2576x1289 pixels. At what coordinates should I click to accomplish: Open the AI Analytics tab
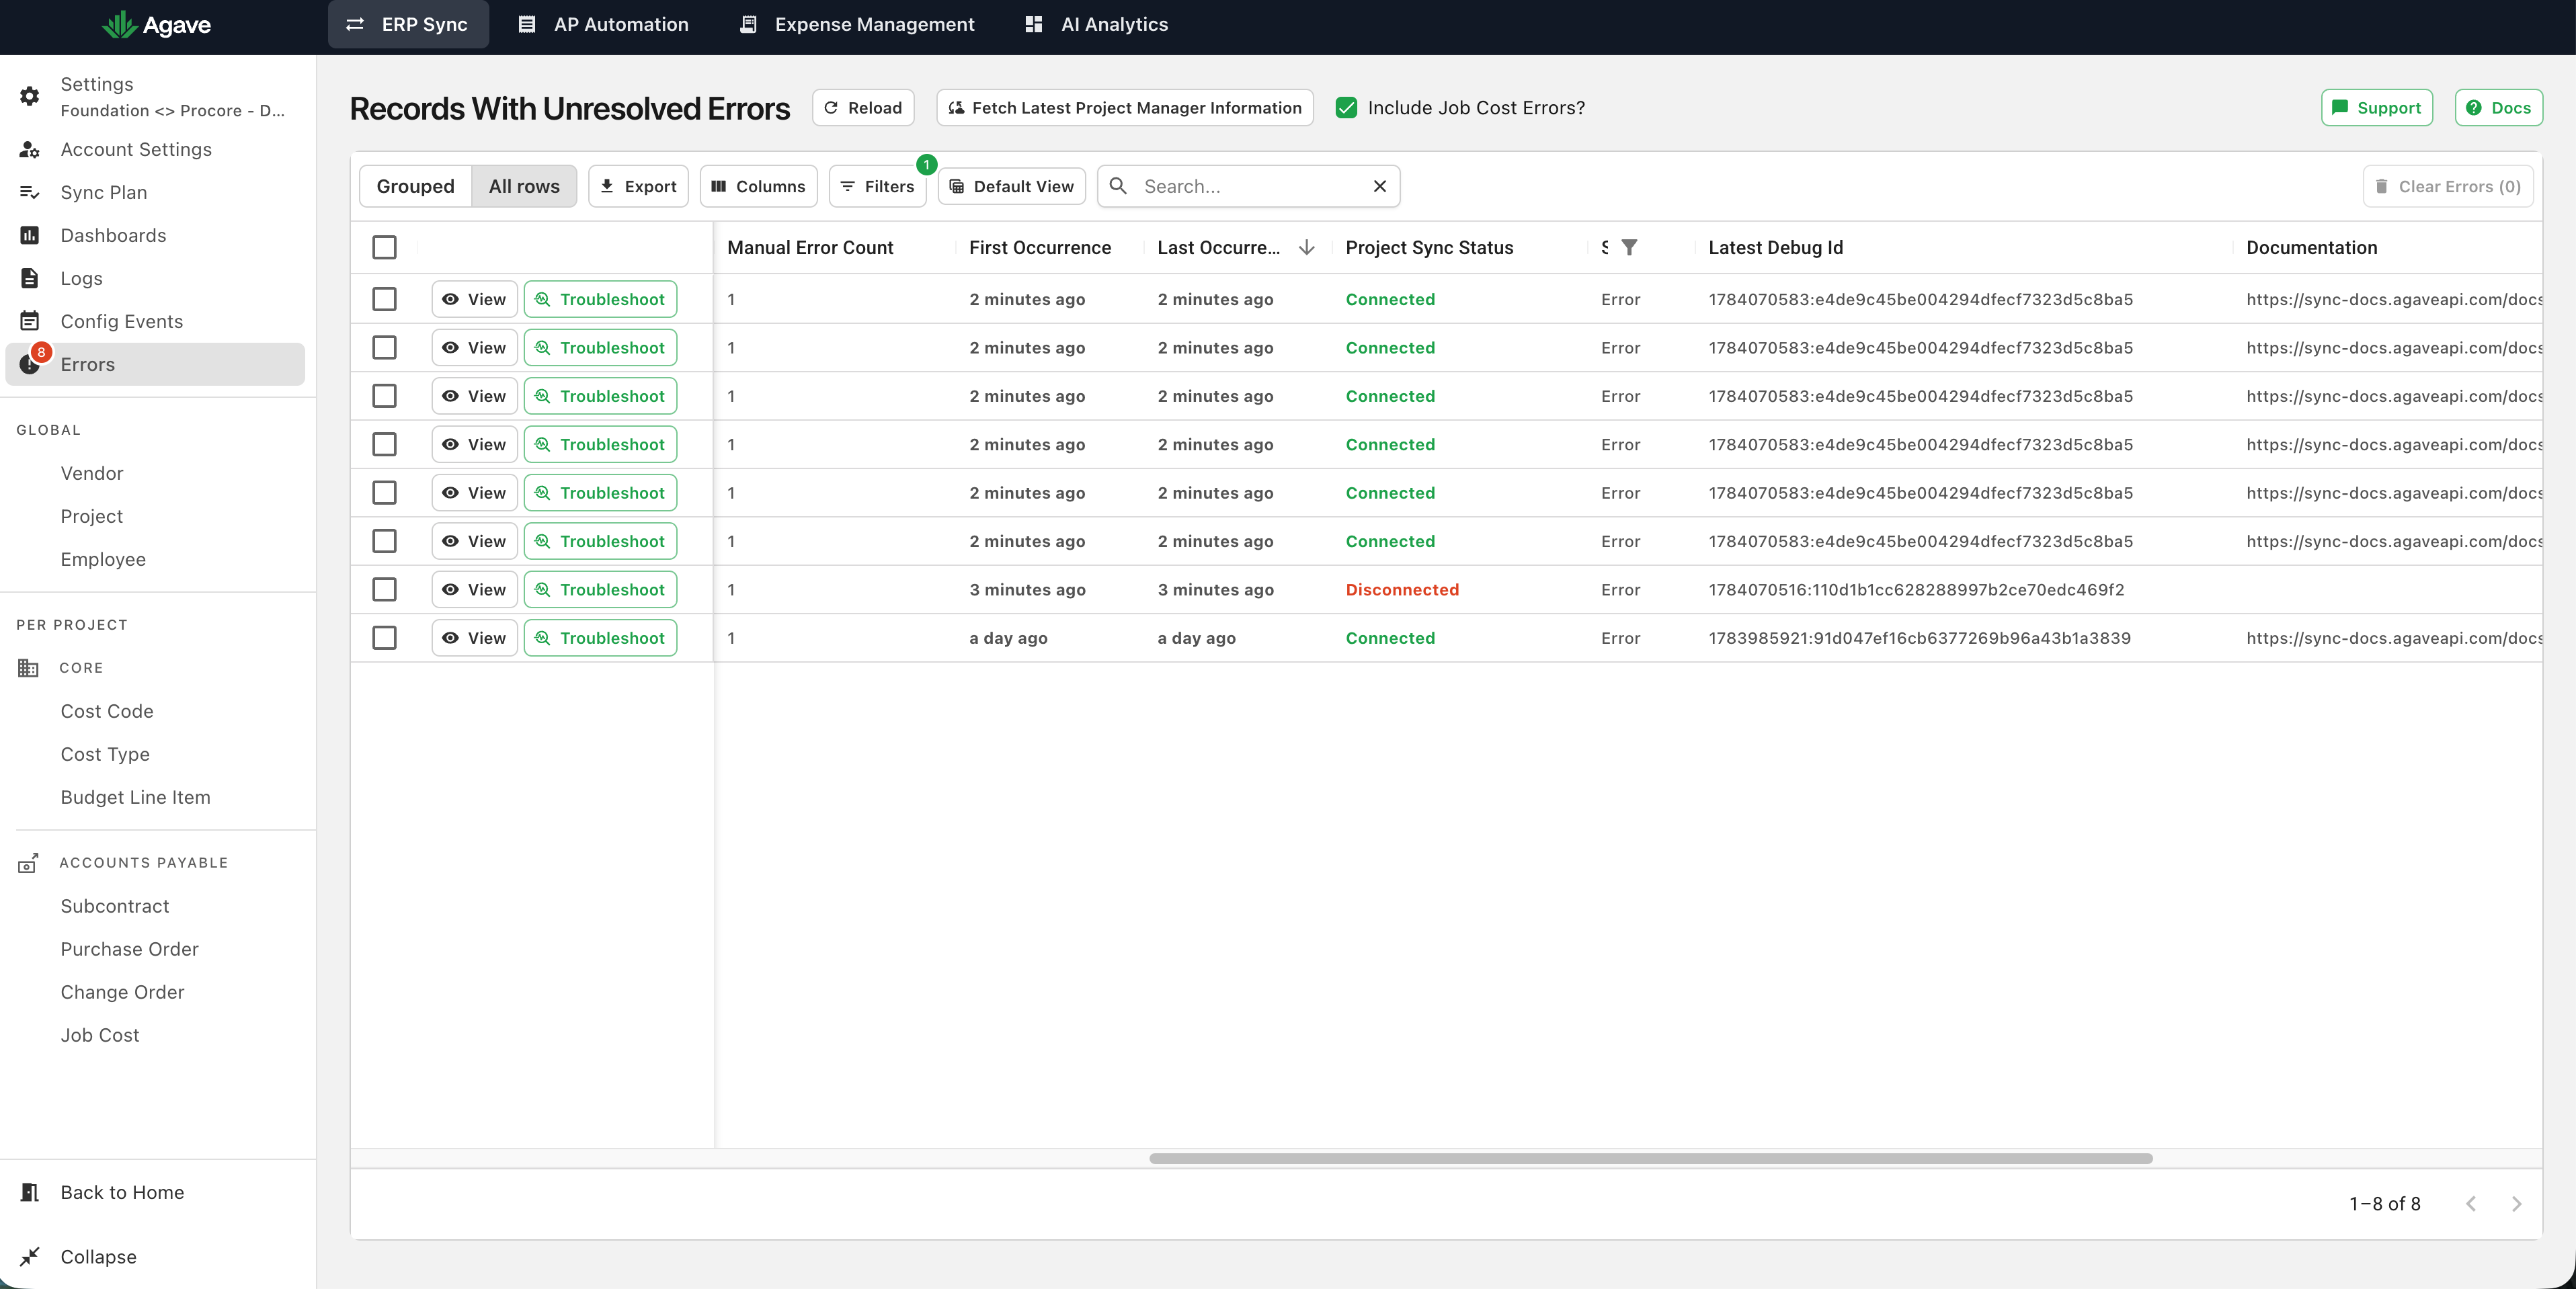(1097, 24)
